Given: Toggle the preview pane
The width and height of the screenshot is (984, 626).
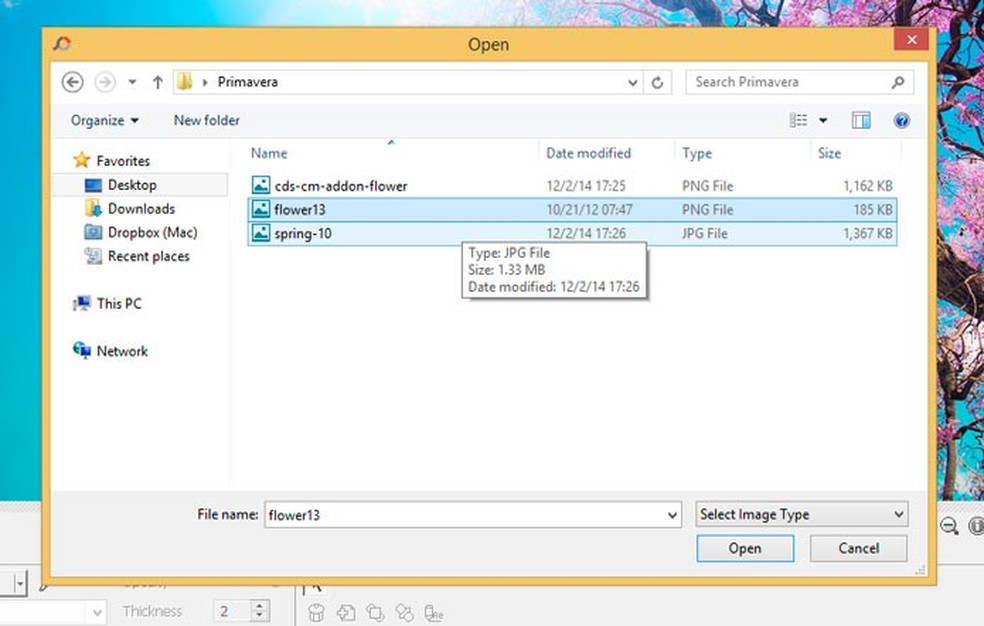Looking at the screenshot, I should pyautogui.click(x=861, y=120).
